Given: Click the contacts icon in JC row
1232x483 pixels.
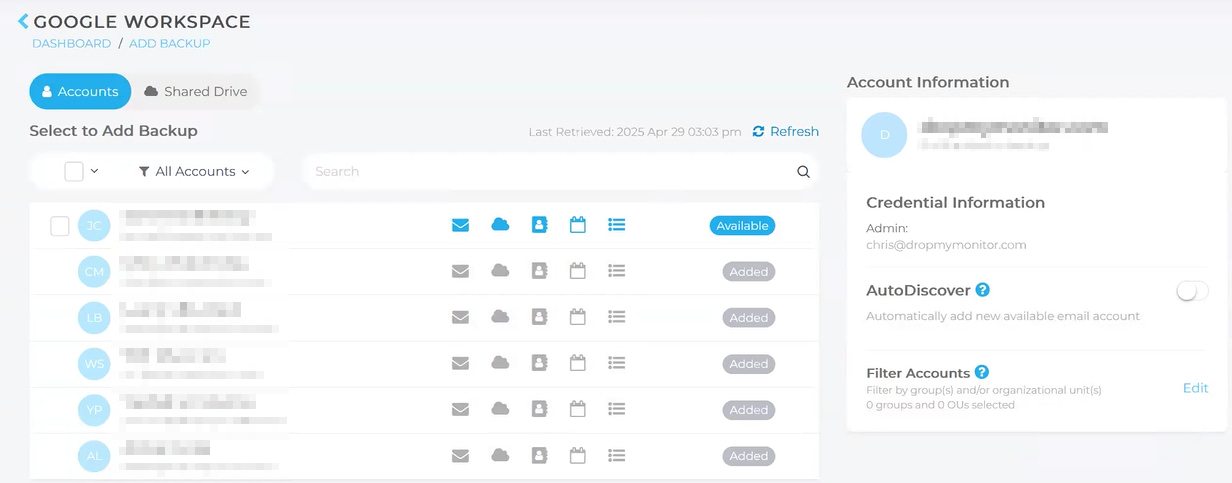Looking at the screenshot, I should pyautogui.click(x=539, y=225).
